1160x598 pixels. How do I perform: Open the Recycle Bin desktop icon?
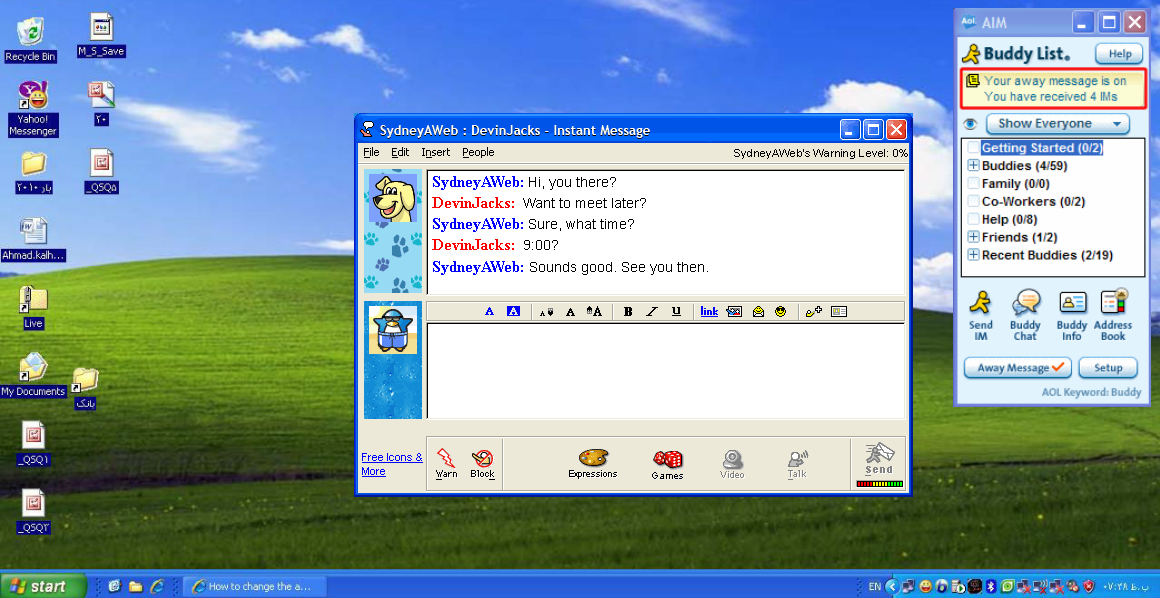pos(30,41)
